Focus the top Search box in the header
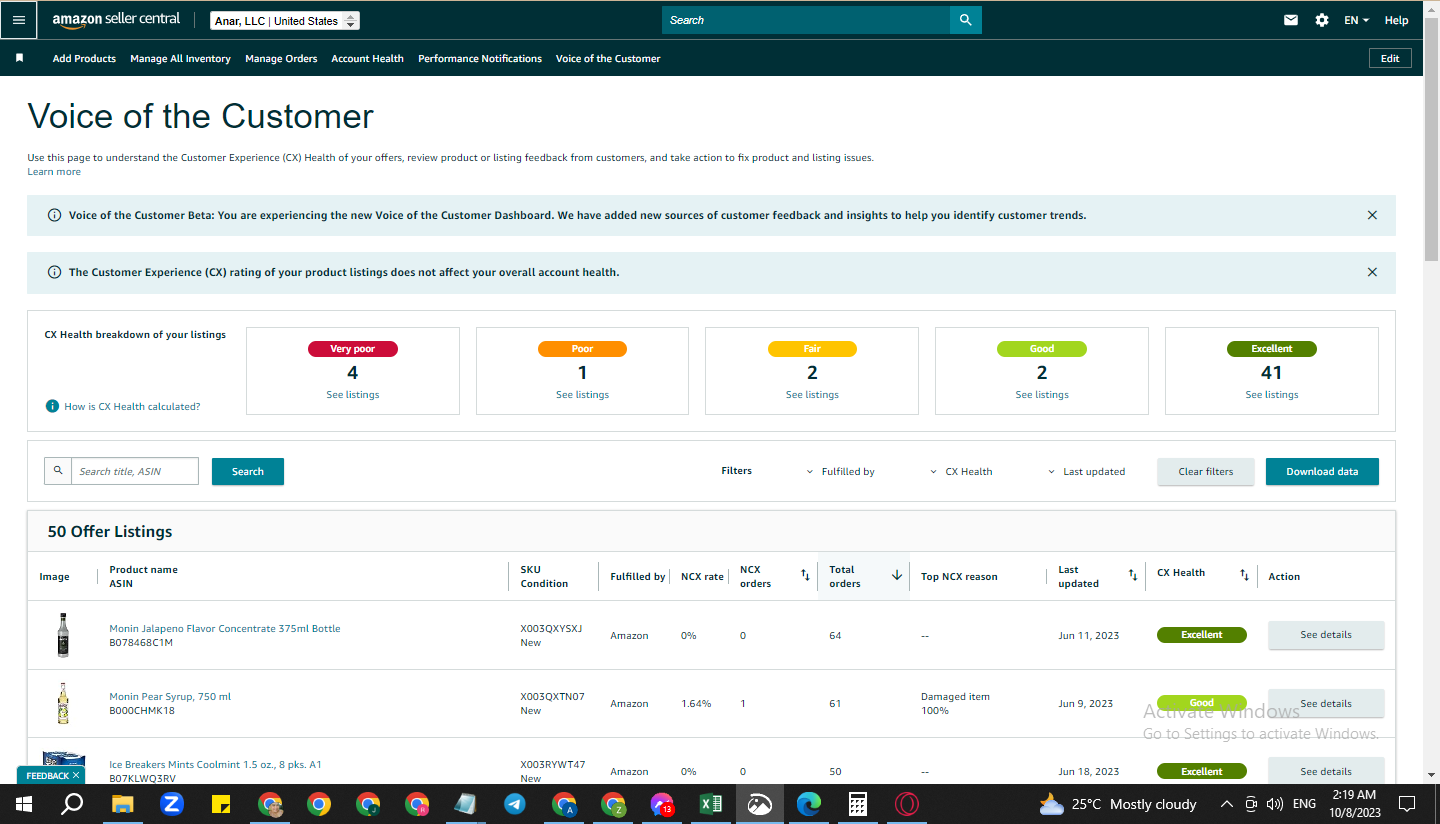Viewport: 1440px width, 824px height. [x=806, y=20]
